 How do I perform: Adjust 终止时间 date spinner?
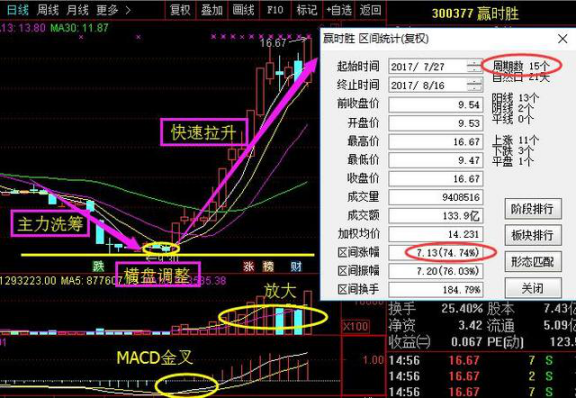(474, 85)
